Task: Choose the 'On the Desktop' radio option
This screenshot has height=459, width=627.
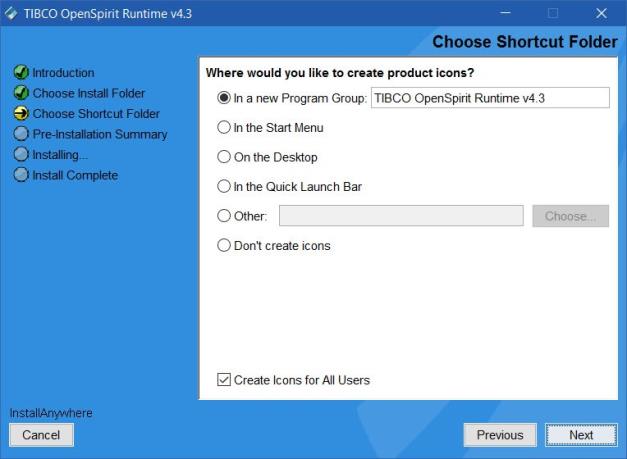Action: [x=224, y=157]
